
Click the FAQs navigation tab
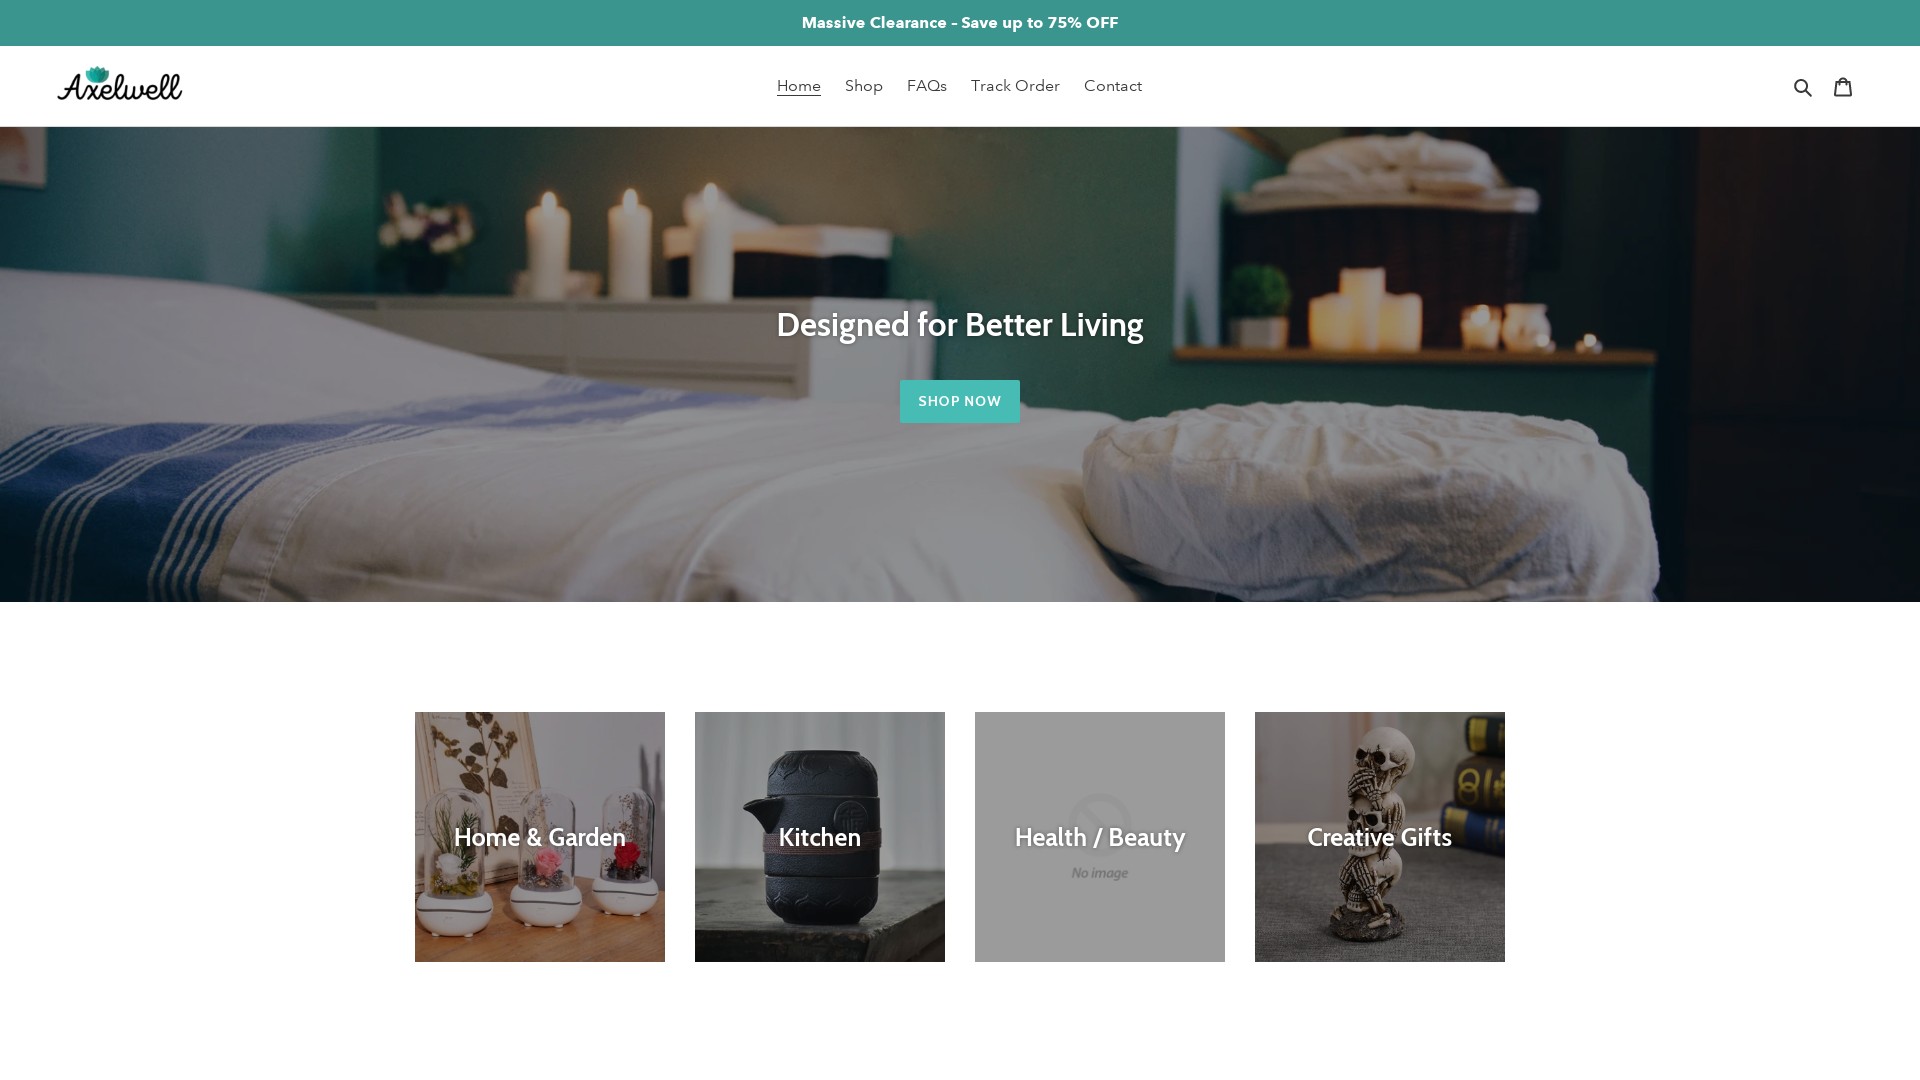(x=927, y=86)
